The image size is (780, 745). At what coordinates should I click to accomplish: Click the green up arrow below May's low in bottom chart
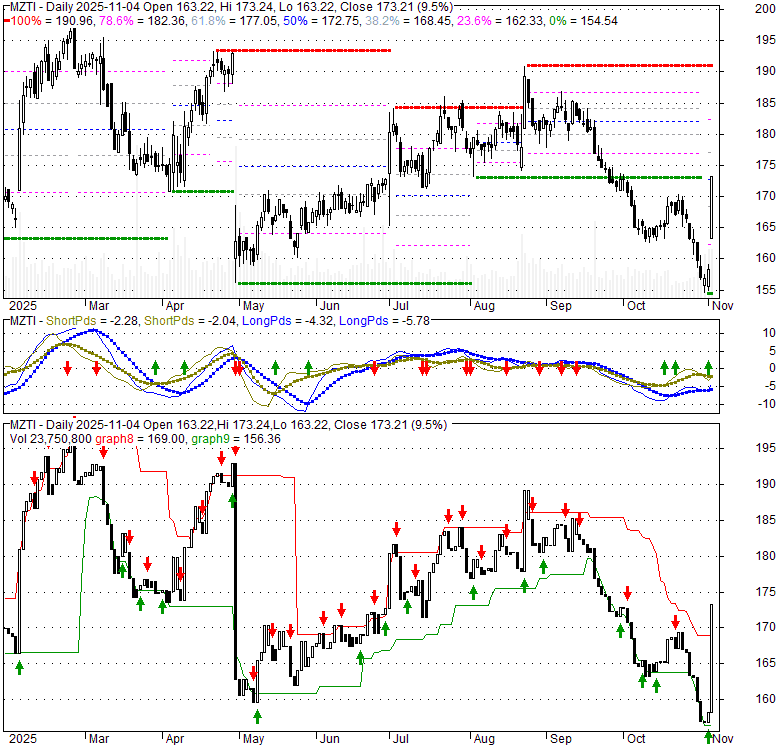(257, 715)
